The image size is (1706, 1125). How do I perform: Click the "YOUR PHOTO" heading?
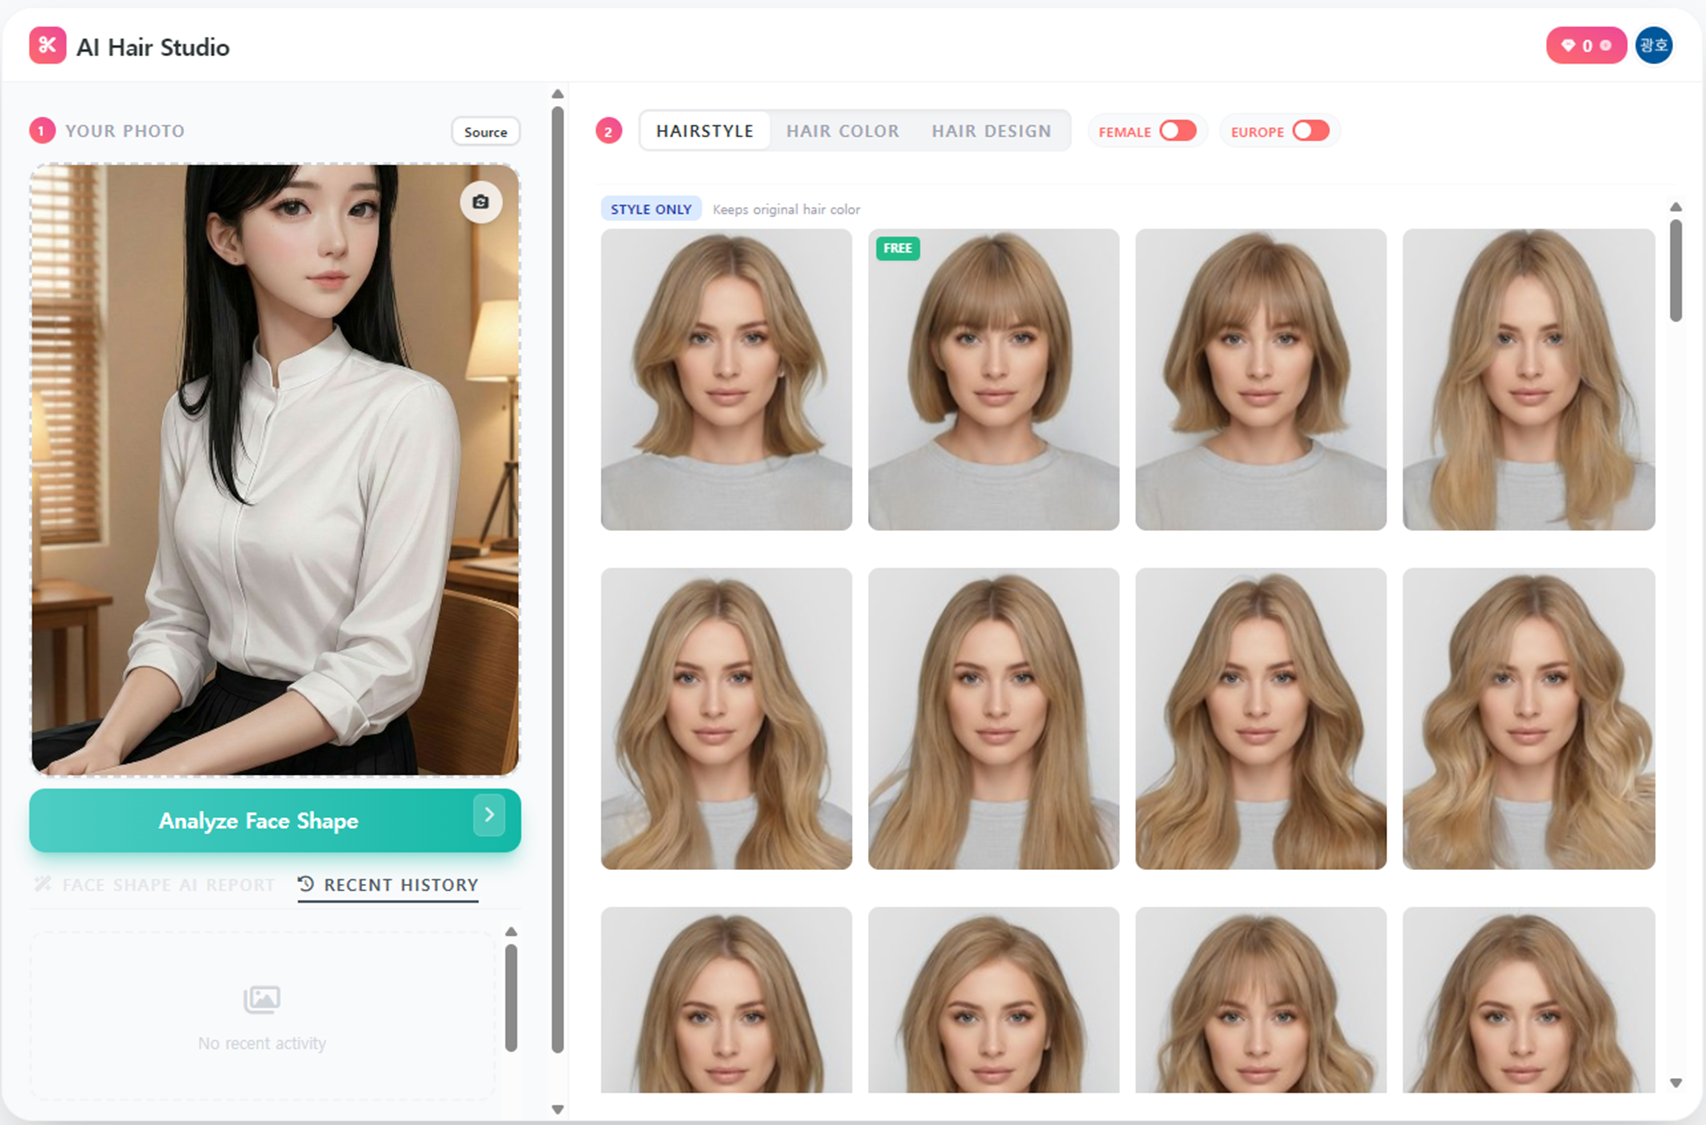(125, 131)
